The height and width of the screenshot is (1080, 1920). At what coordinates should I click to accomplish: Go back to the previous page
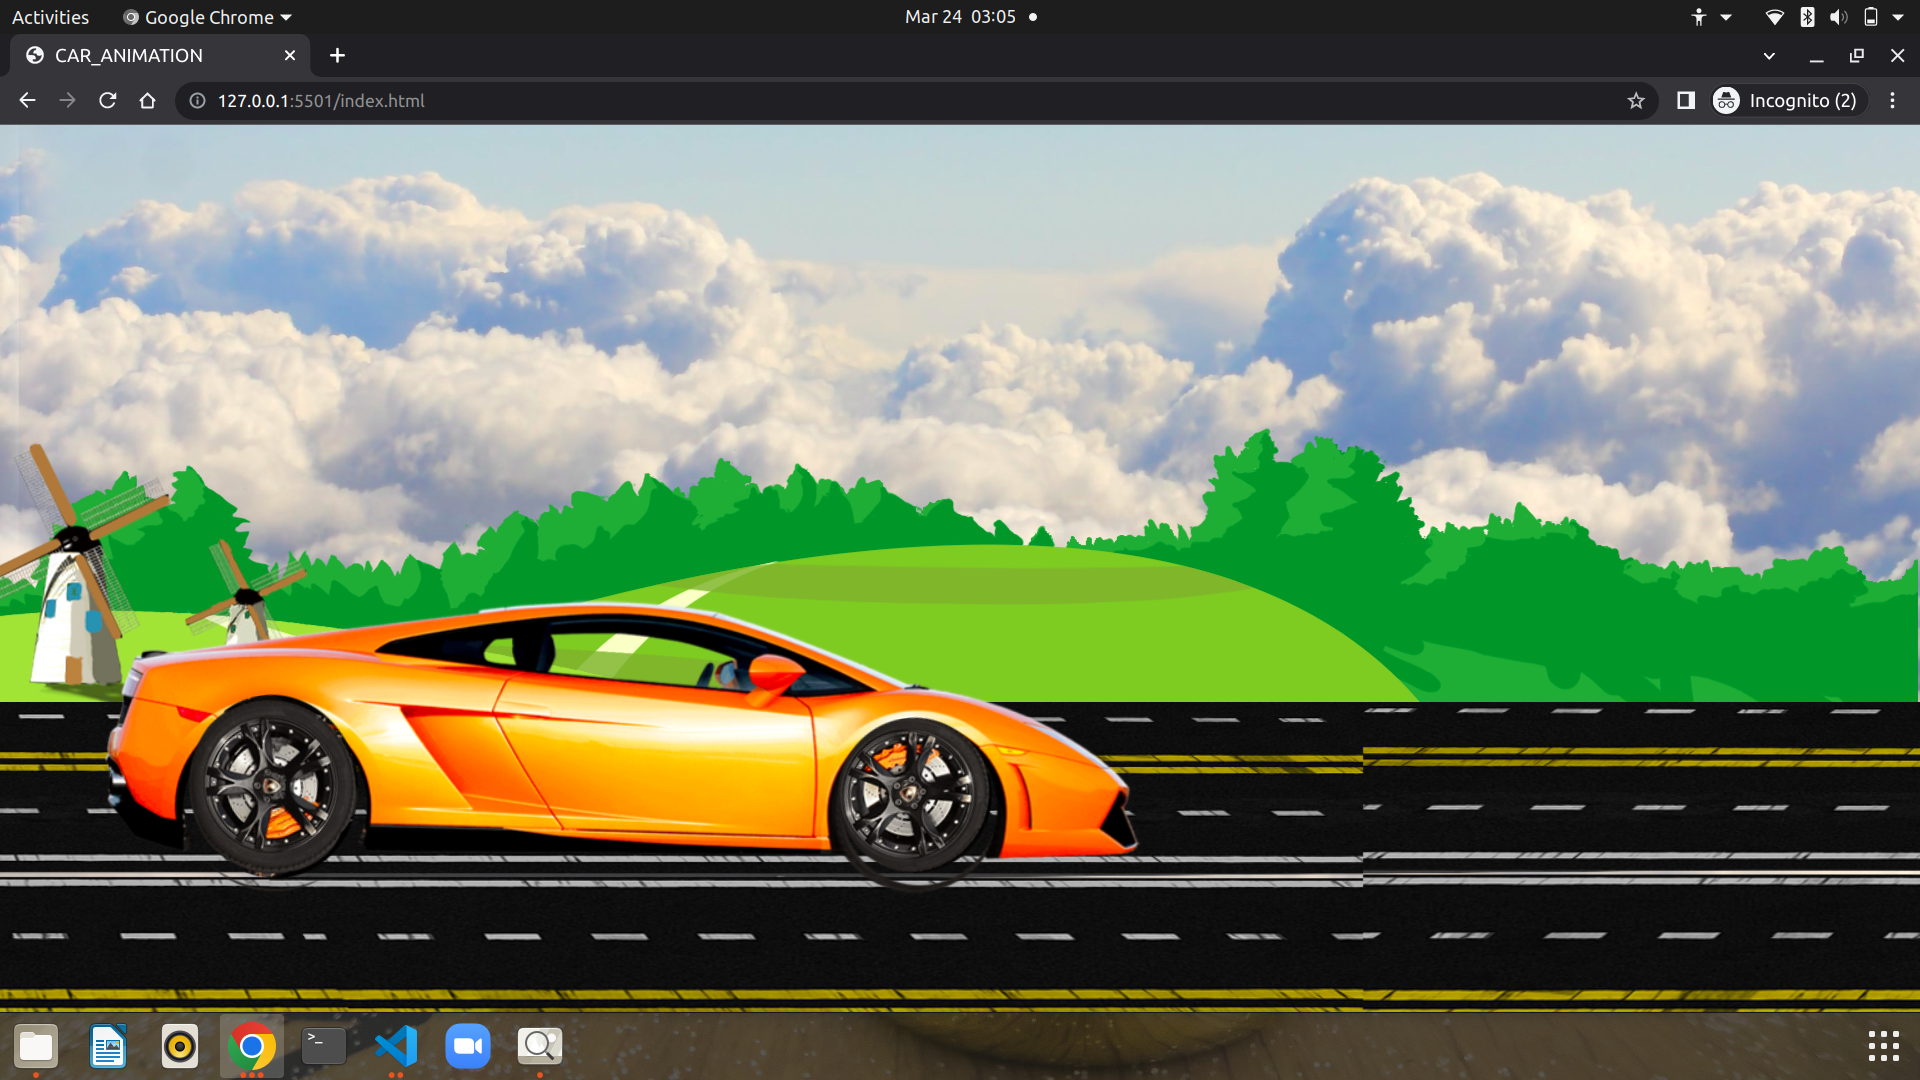coord(27,100)
